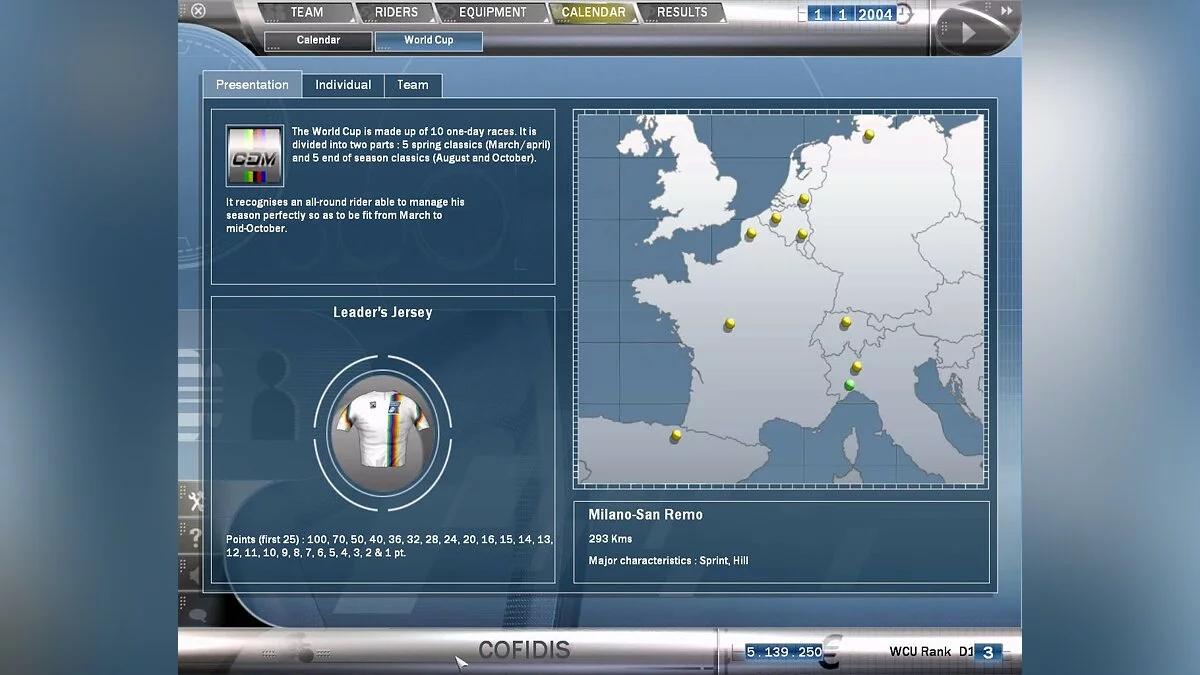This screenshot has height=675, width=1200.
Task: Open the RESULTS main menu tab
Action: (682, 13)
